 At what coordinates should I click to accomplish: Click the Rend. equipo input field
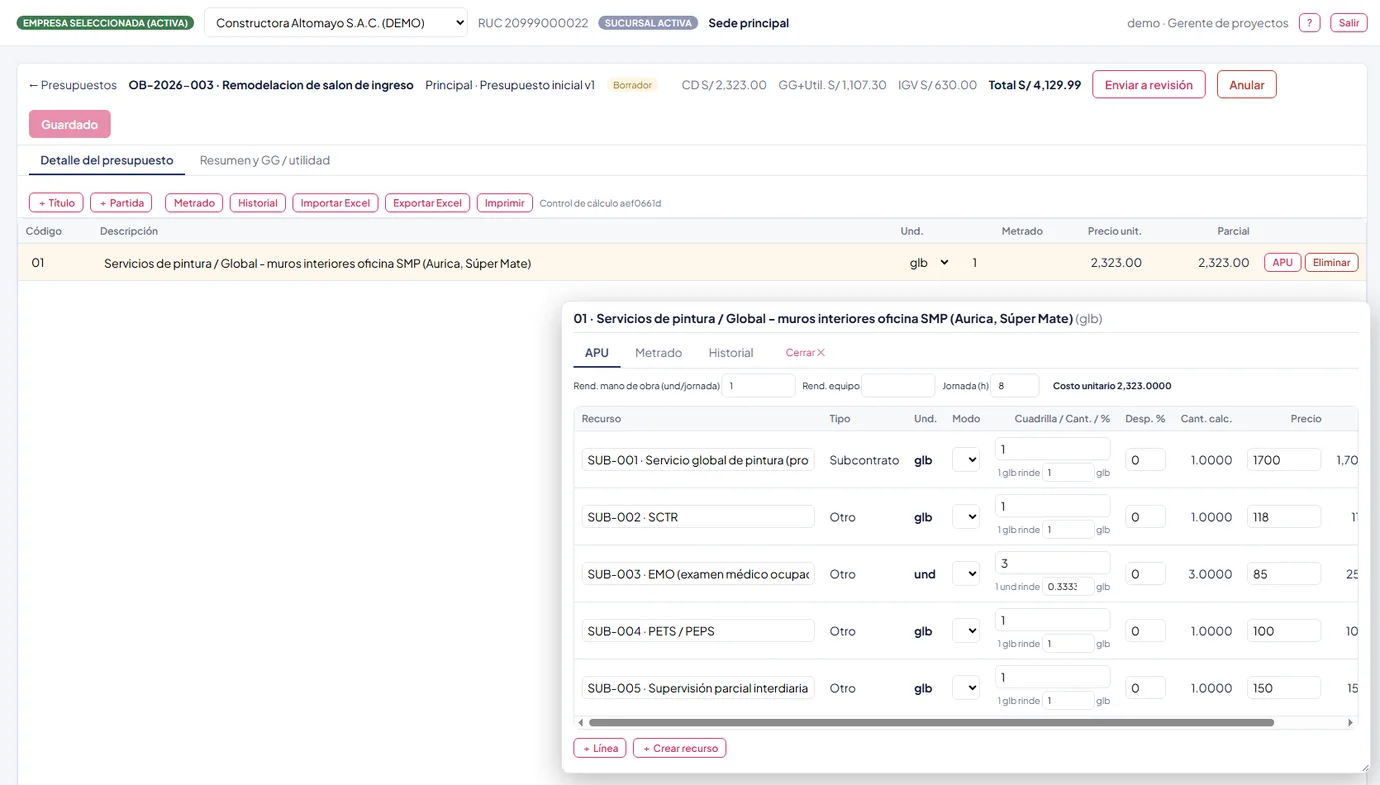pos(898,386)
